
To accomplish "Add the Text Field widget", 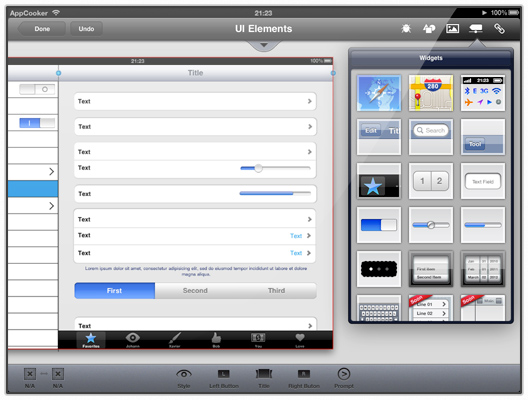I will pyautogui.click(x=483, y=181).
